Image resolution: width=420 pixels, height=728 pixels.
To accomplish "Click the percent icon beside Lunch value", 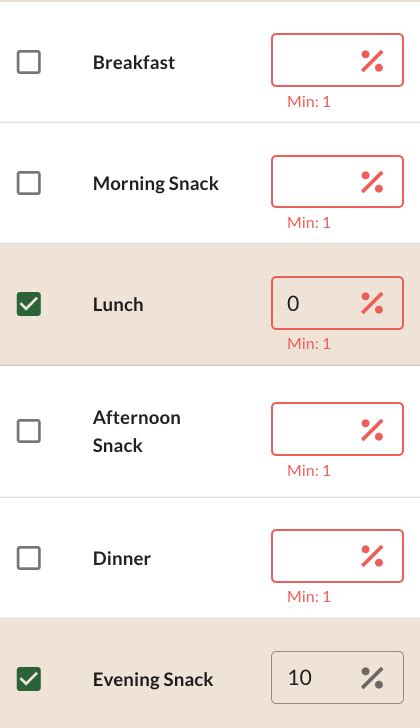I will click(372, 303).
